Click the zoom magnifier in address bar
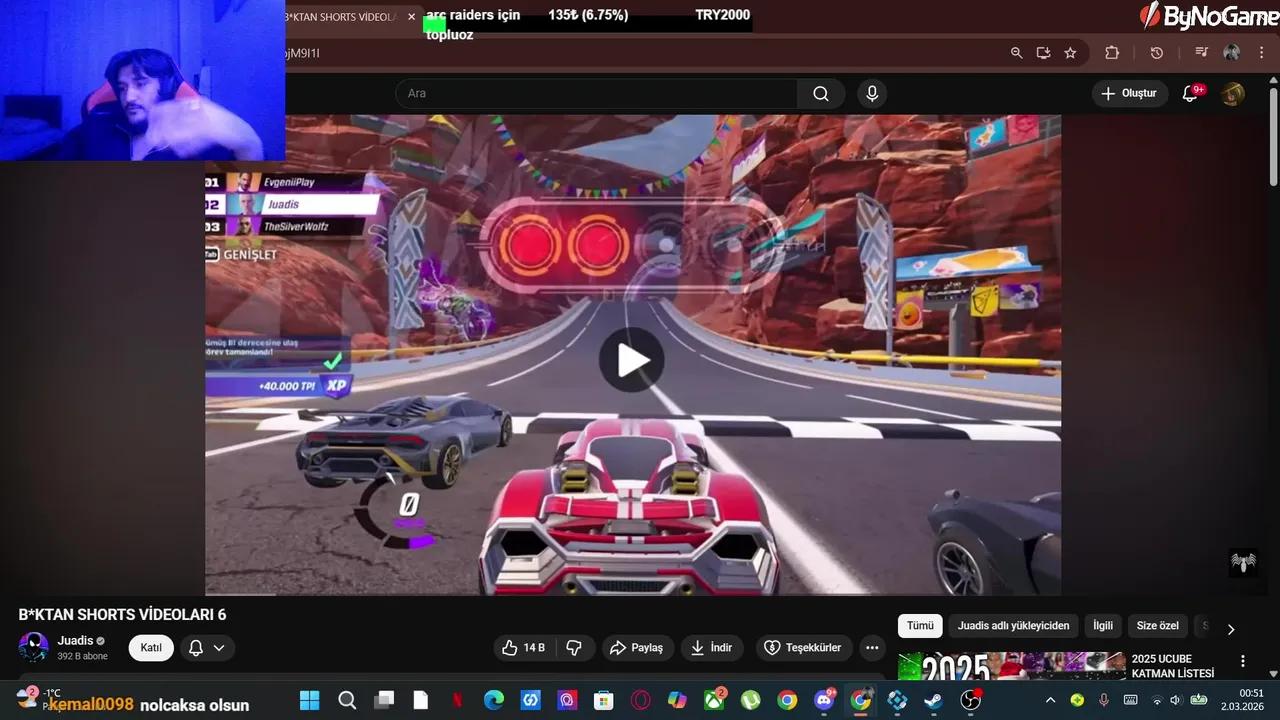 [x=1016, y=53]
